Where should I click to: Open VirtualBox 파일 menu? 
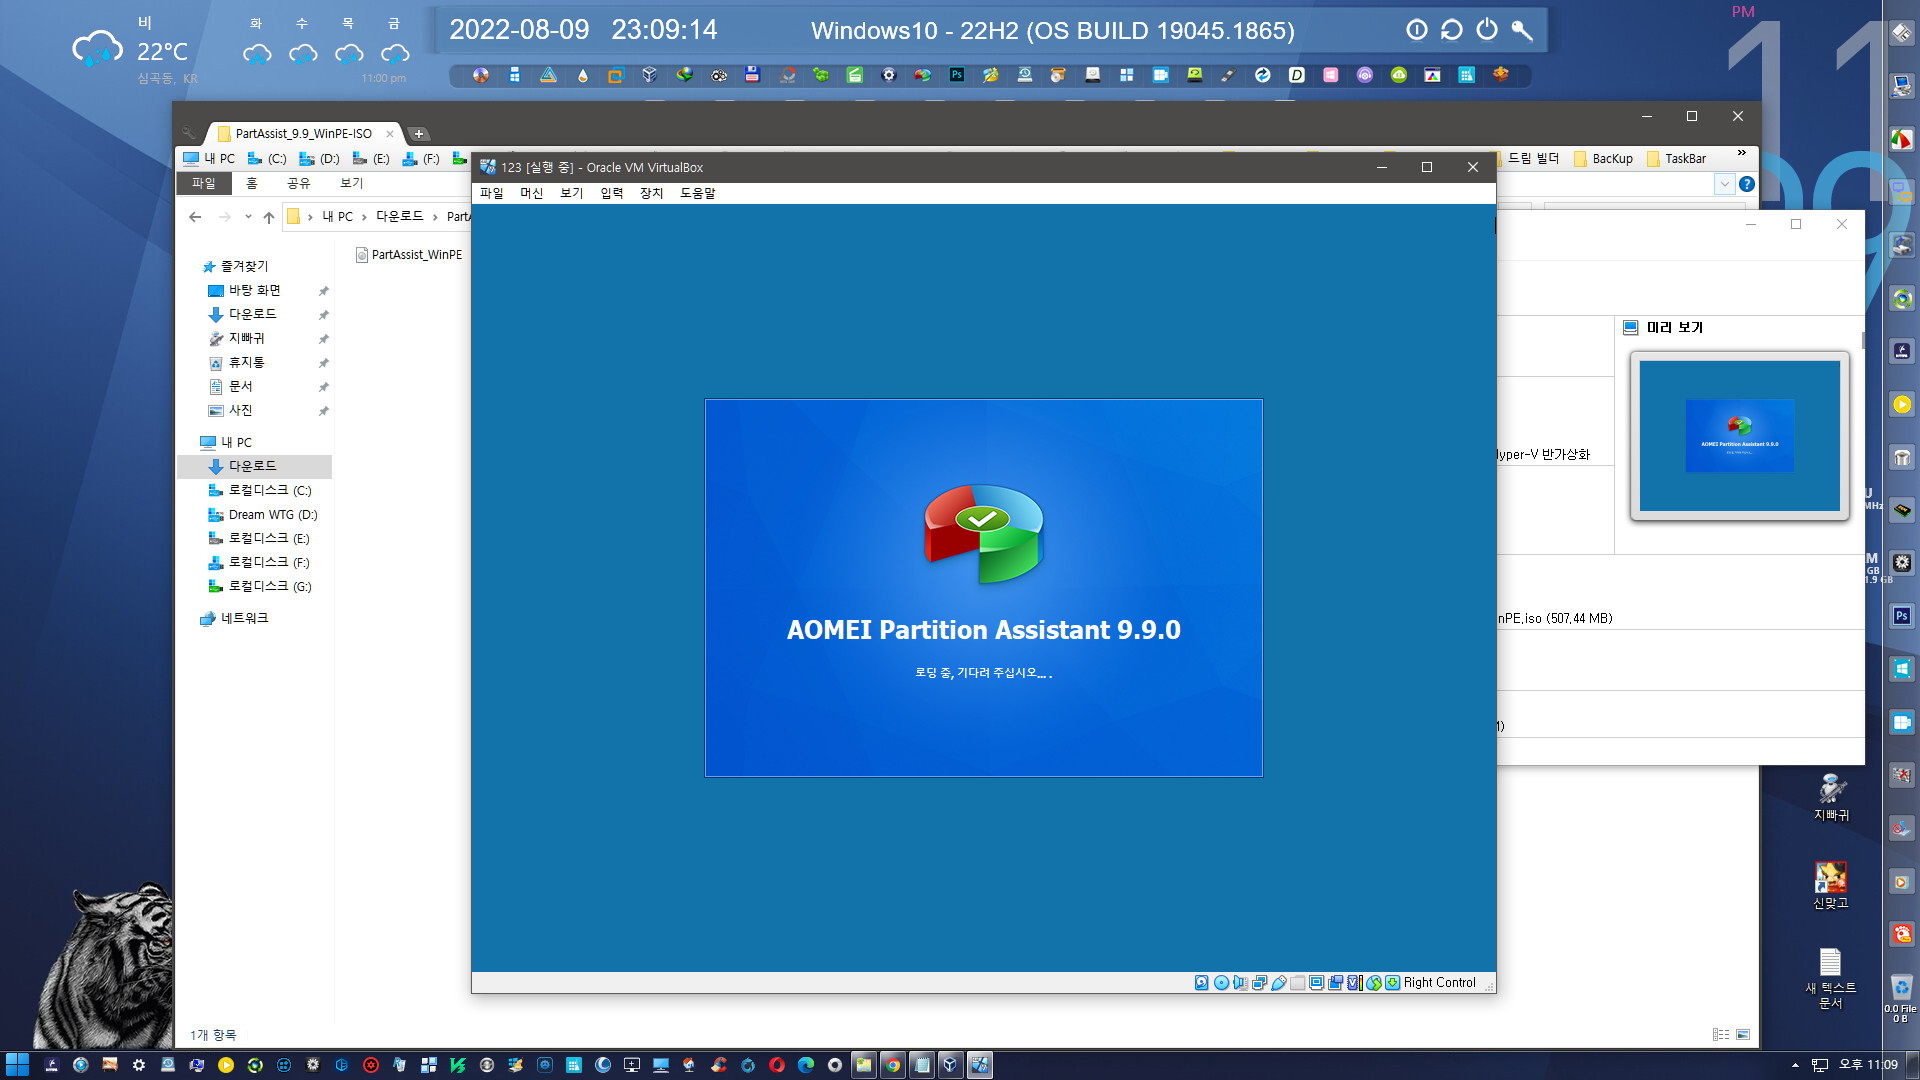tap(492, 193)
